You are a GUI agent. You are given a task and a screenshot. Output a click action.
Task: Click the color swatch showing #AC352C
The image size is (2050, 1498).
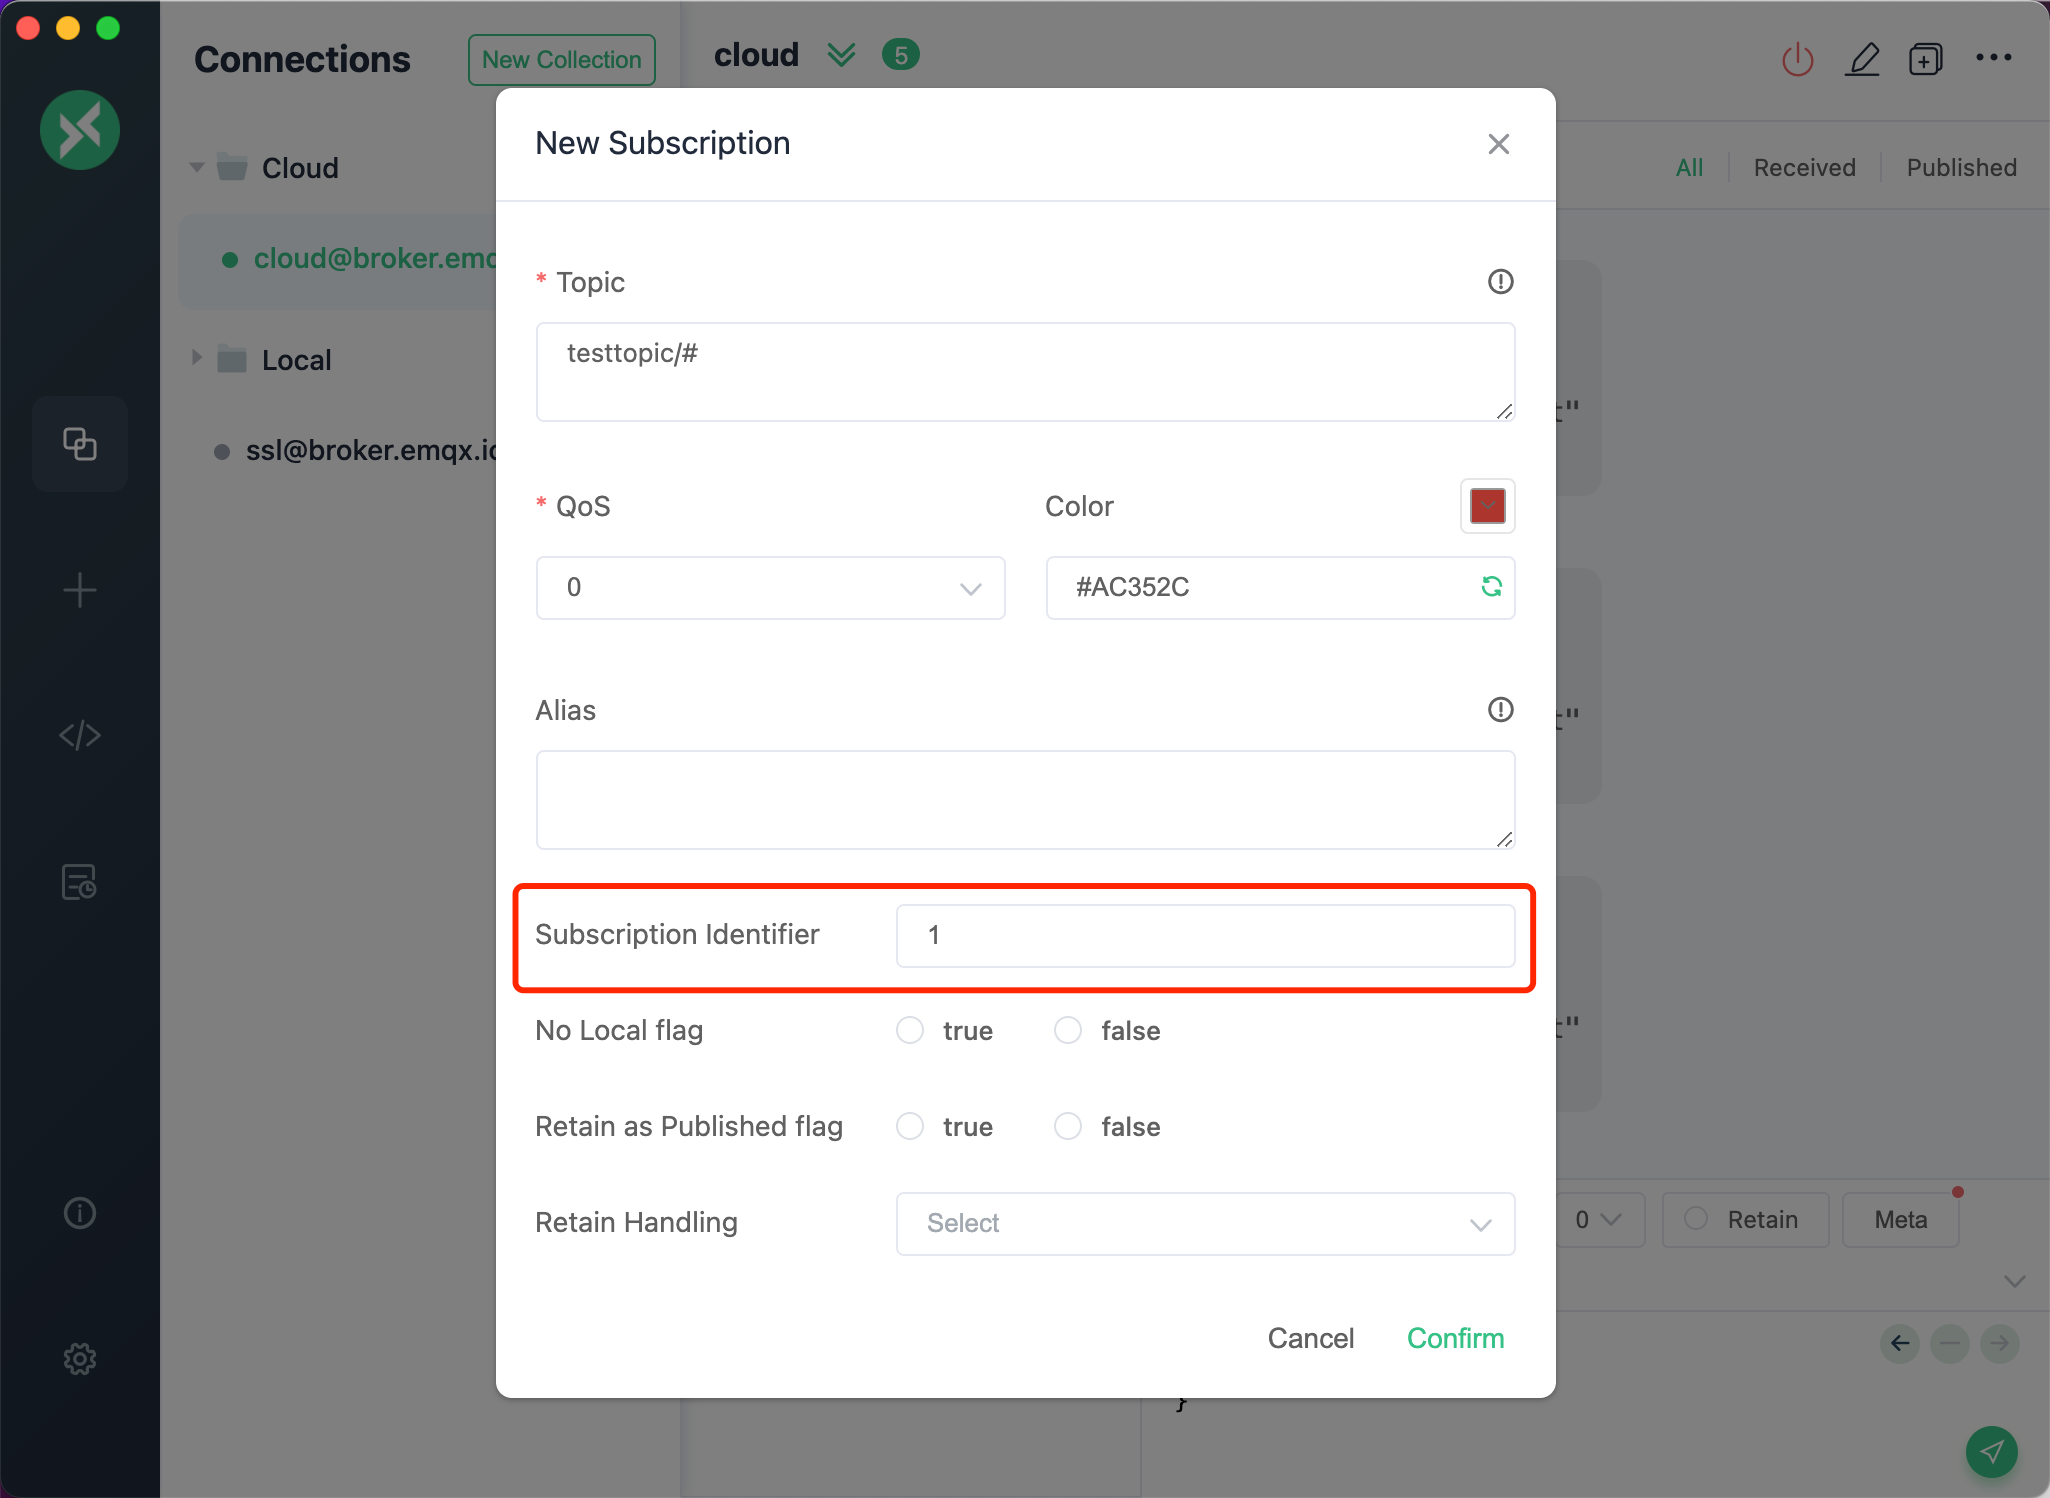(x=1488, y=505)
